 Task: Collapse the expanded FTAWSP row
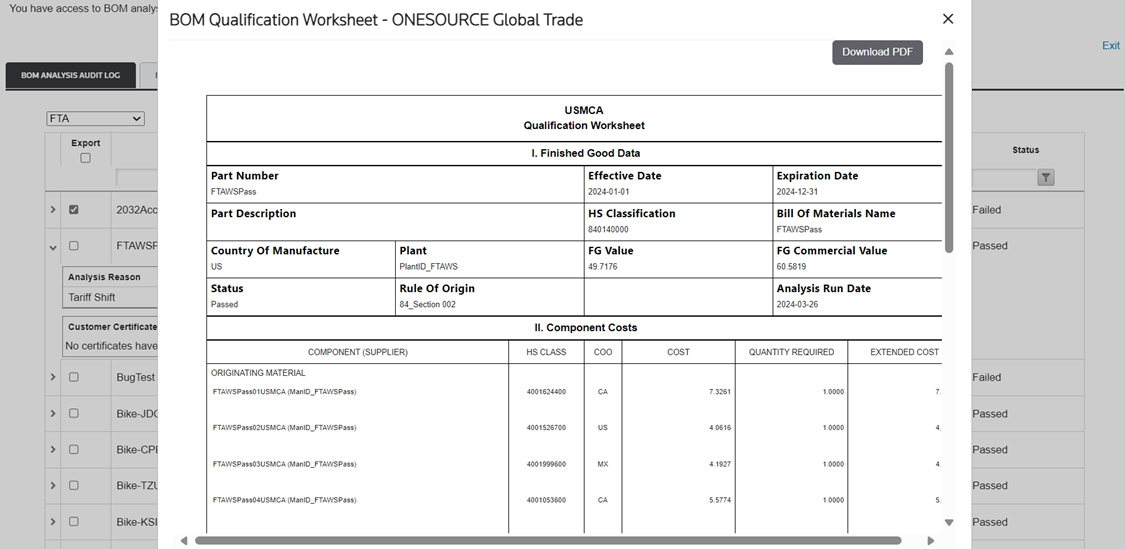tap(53, 246)
